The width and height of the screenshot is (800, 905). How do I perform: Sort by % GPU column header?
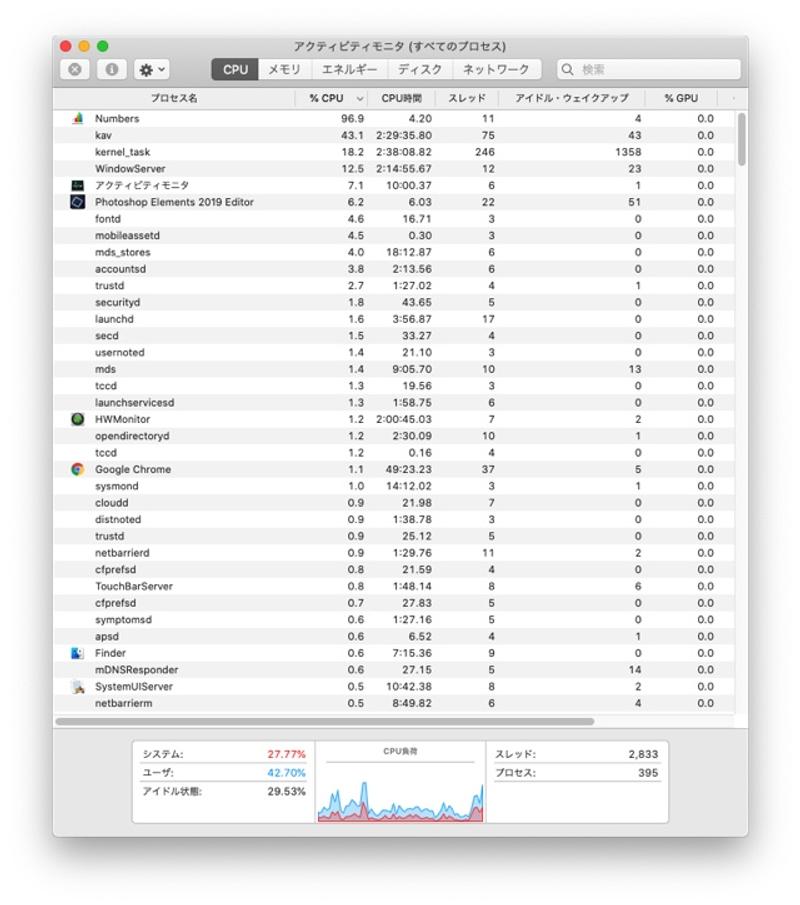point(681,98)
